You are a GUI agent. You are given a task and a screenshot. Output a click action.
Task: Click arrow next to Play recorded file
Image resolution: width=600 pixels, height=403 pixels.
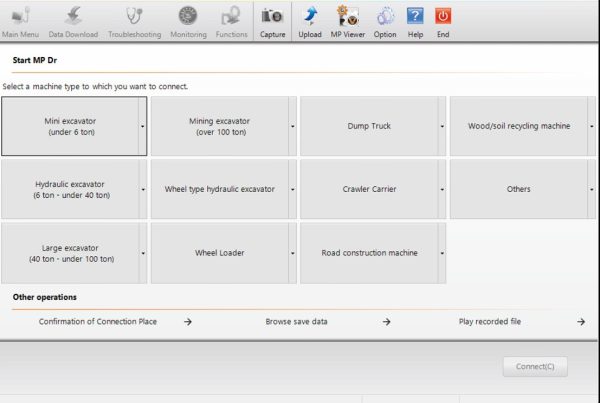tap(581, 321)
